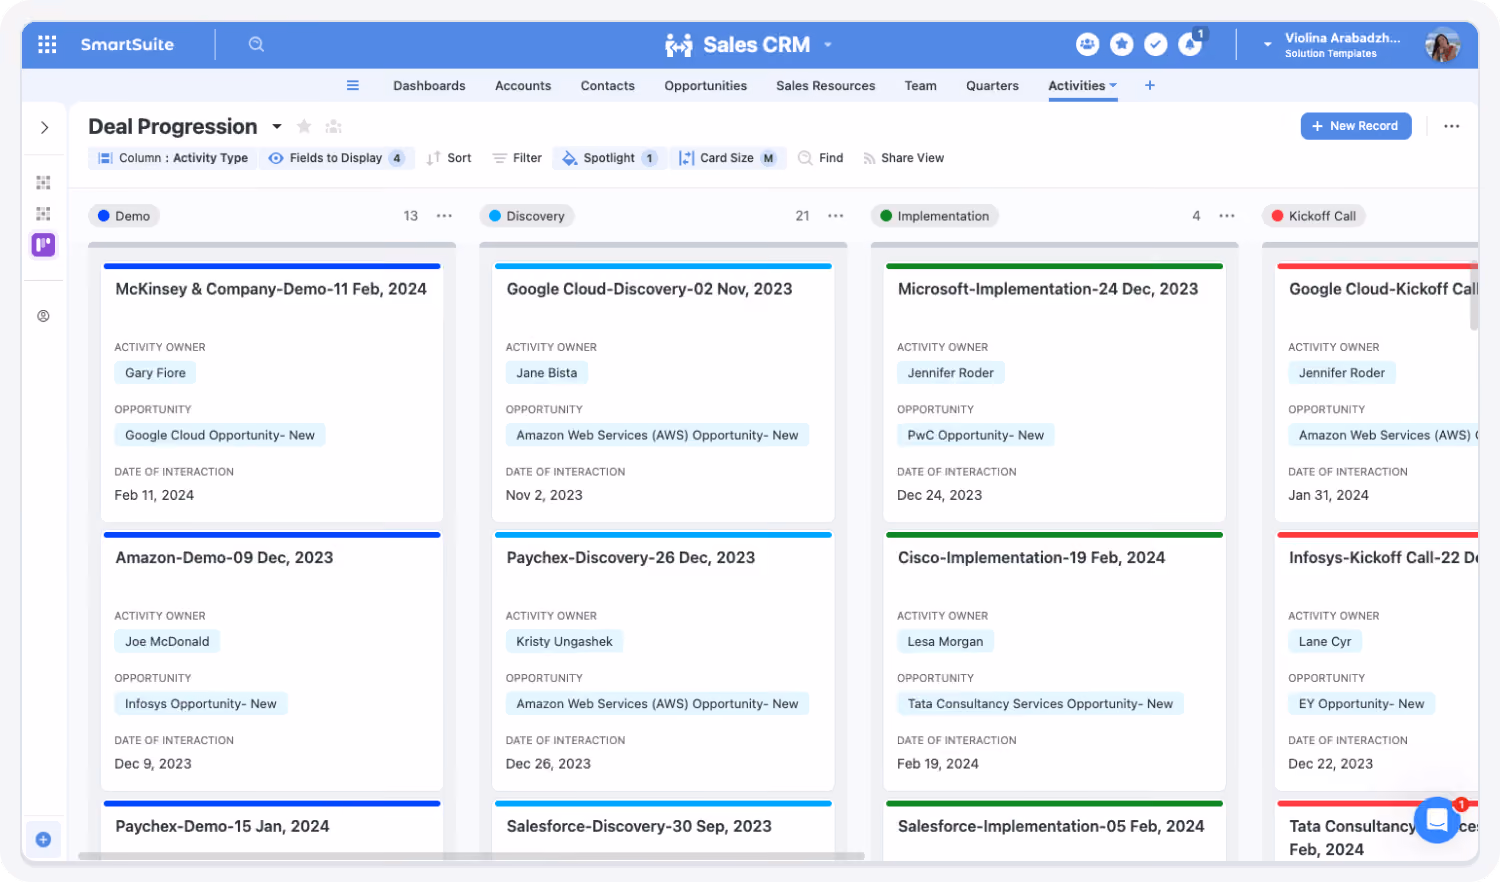
Task: Open the checkmark tasks icon in header
Action: tap(1156, 44)
